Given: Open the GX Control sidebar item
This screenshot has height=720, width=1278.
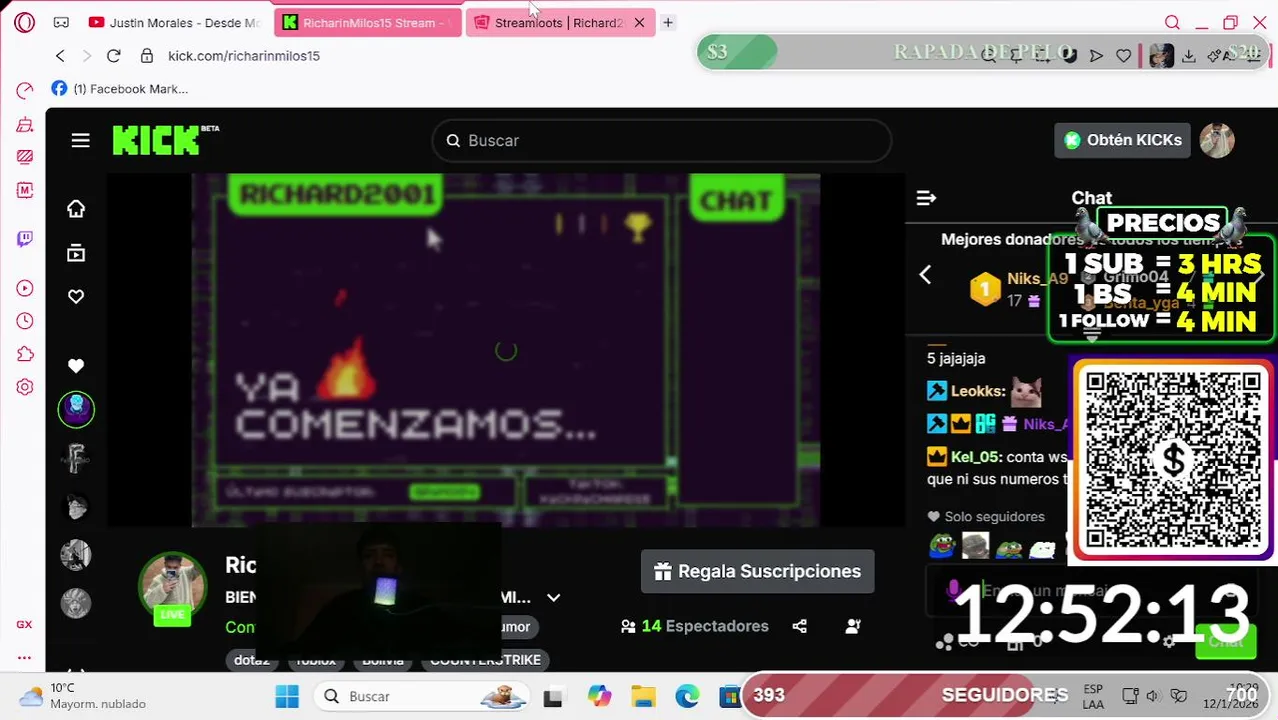Looking at the screenshot, I should (x=24, y=624).
